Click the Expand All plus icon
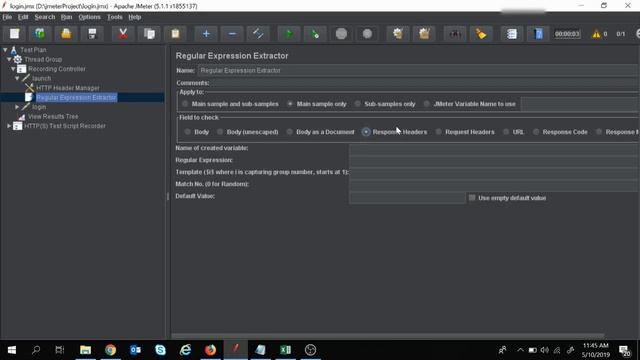Viewport: 640px width, 360px height. (206, 34)
